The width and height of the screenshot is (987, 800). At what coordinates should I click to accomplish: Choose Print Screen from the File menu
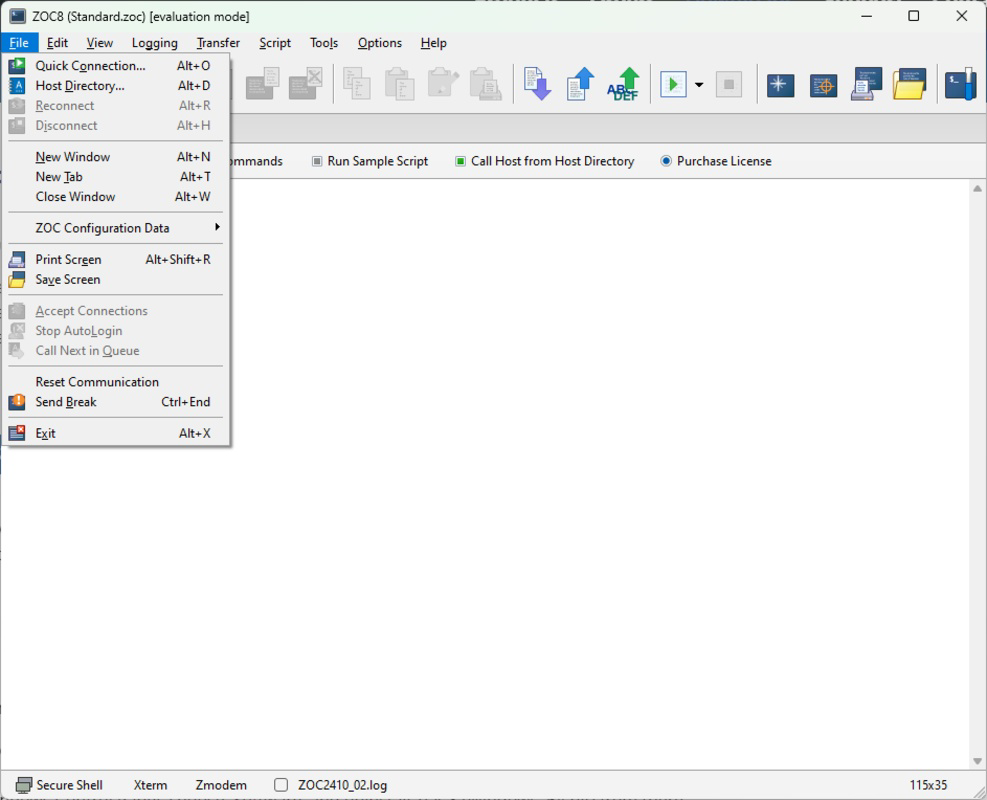point(116,259)
